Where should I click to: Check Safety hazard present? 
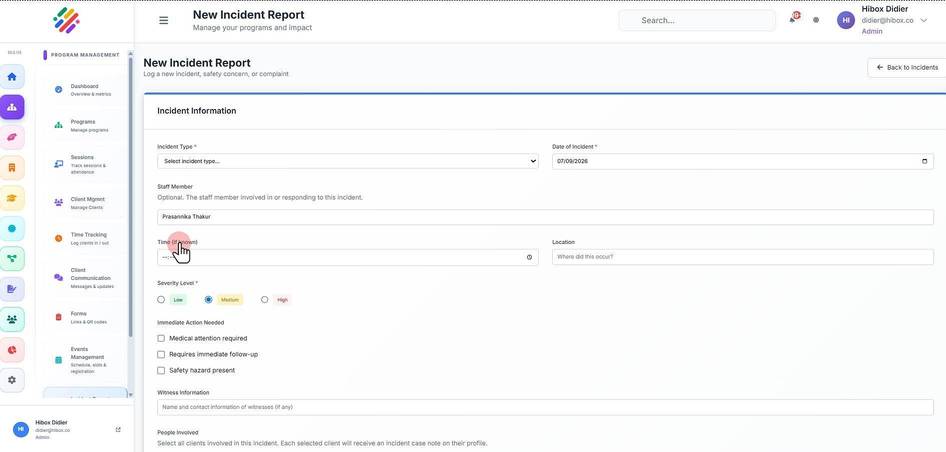coord(161,371)
